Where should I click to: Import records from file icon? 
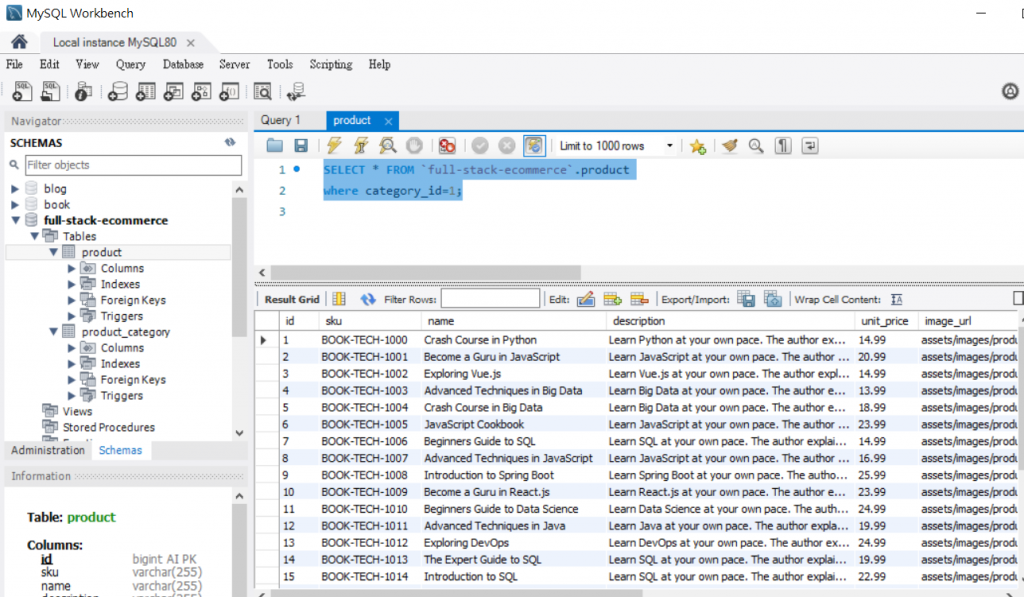pyautogui.click(x=773, y=299)
